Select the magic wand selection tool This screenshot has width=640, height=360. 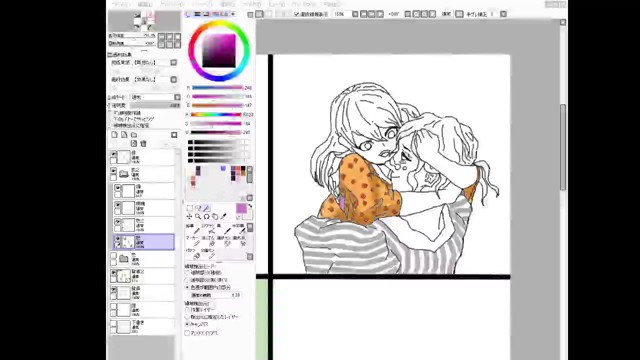click(x=207, y=208)
